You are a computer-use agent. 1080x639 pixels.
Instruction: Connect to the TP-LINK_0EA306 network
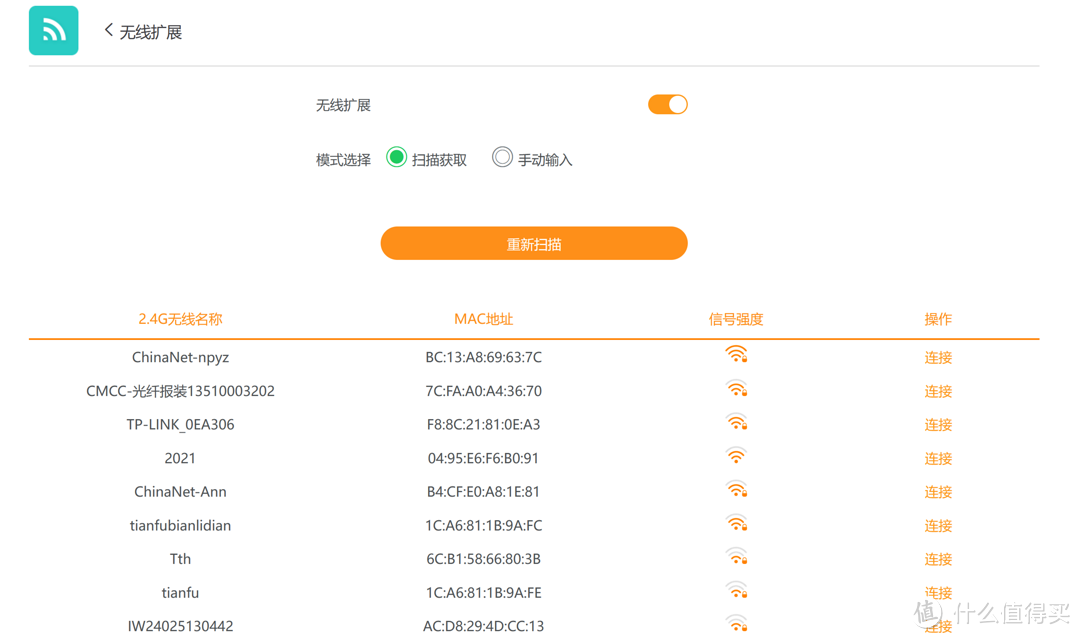938,425
